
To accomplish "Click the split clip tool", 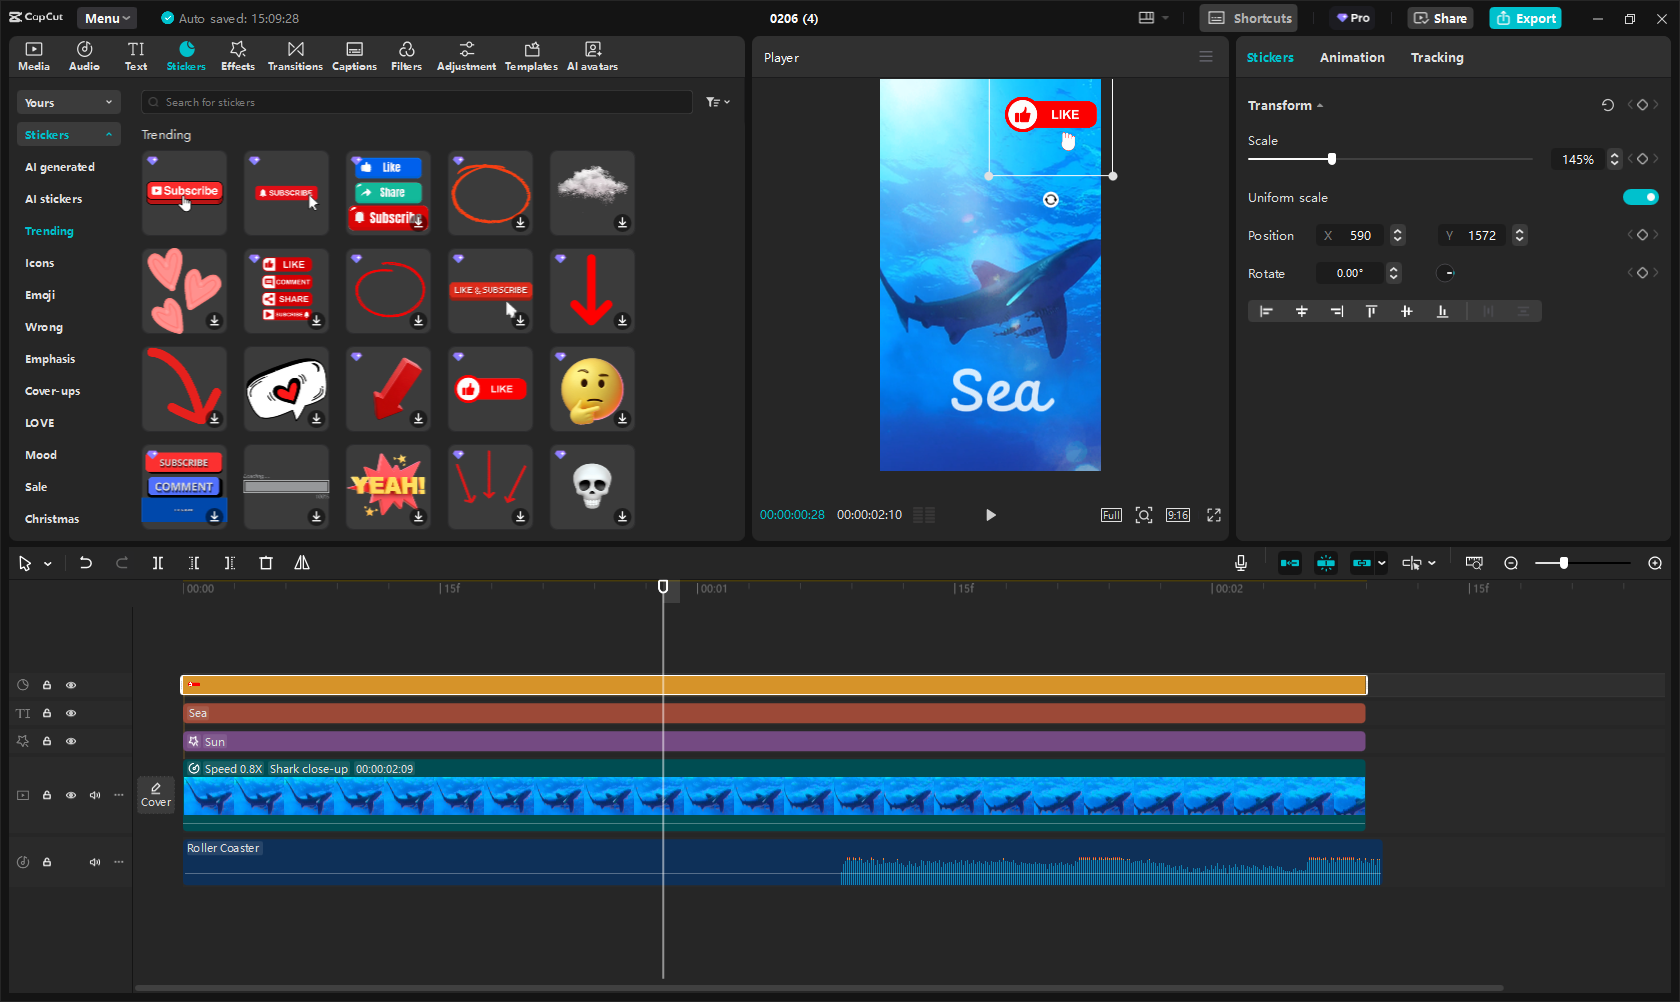I will click(x=158, y=563).
